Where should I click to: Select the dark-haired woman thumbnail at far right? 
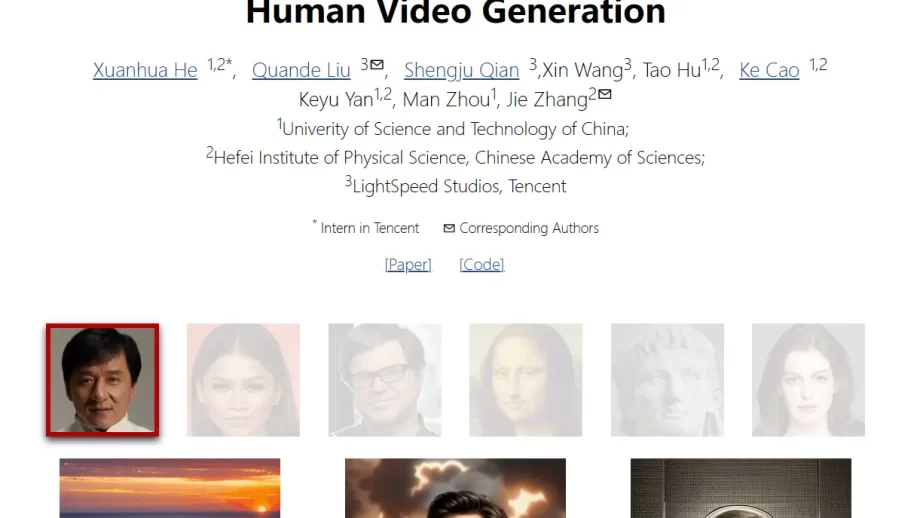pos(808,380)
